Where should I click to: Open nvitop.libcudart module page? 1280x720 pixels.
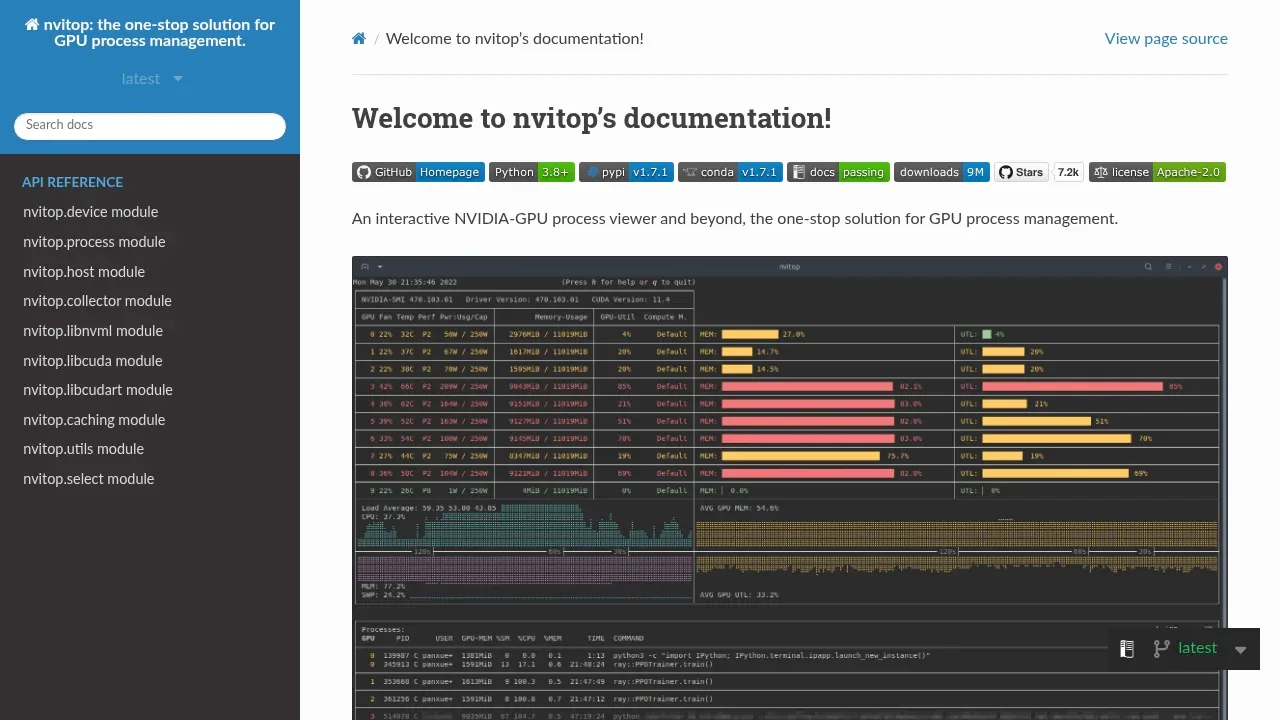150,390
